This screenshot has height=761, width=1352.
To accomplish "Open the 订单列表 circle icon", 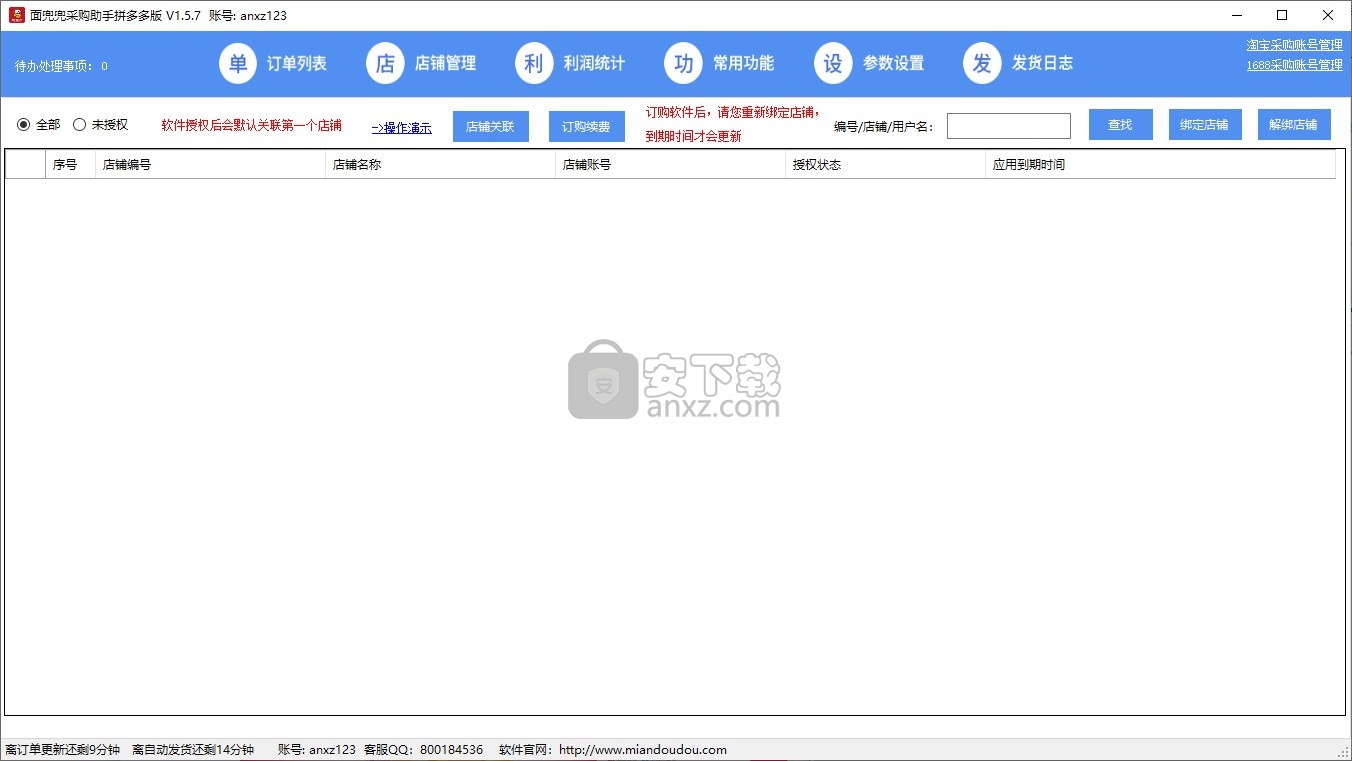I will coord(238,63).
